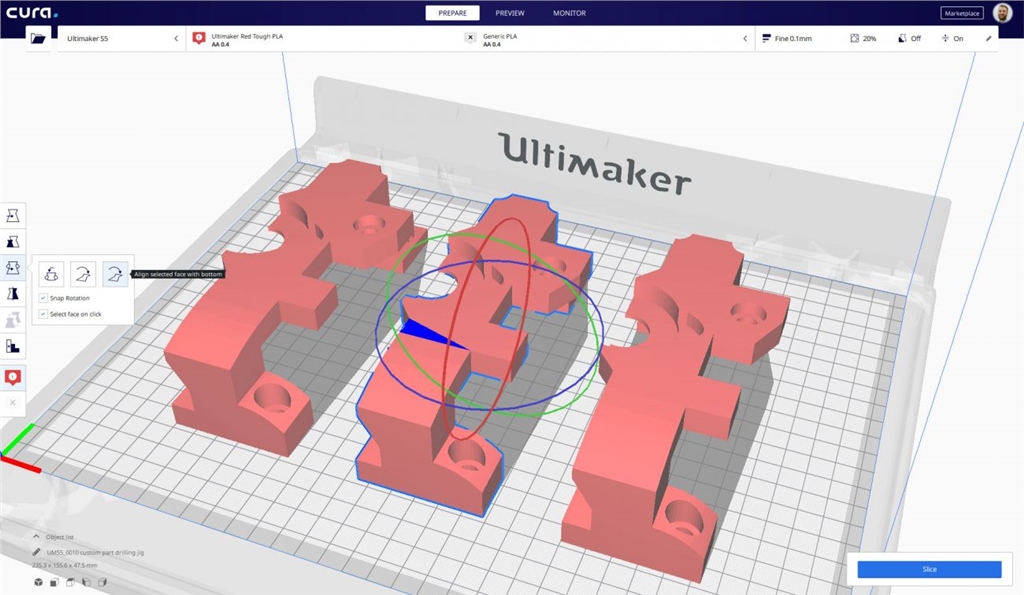The image size is (1024, 595).
Task: Open the Marketplace
Action: (x=961, y=13)
